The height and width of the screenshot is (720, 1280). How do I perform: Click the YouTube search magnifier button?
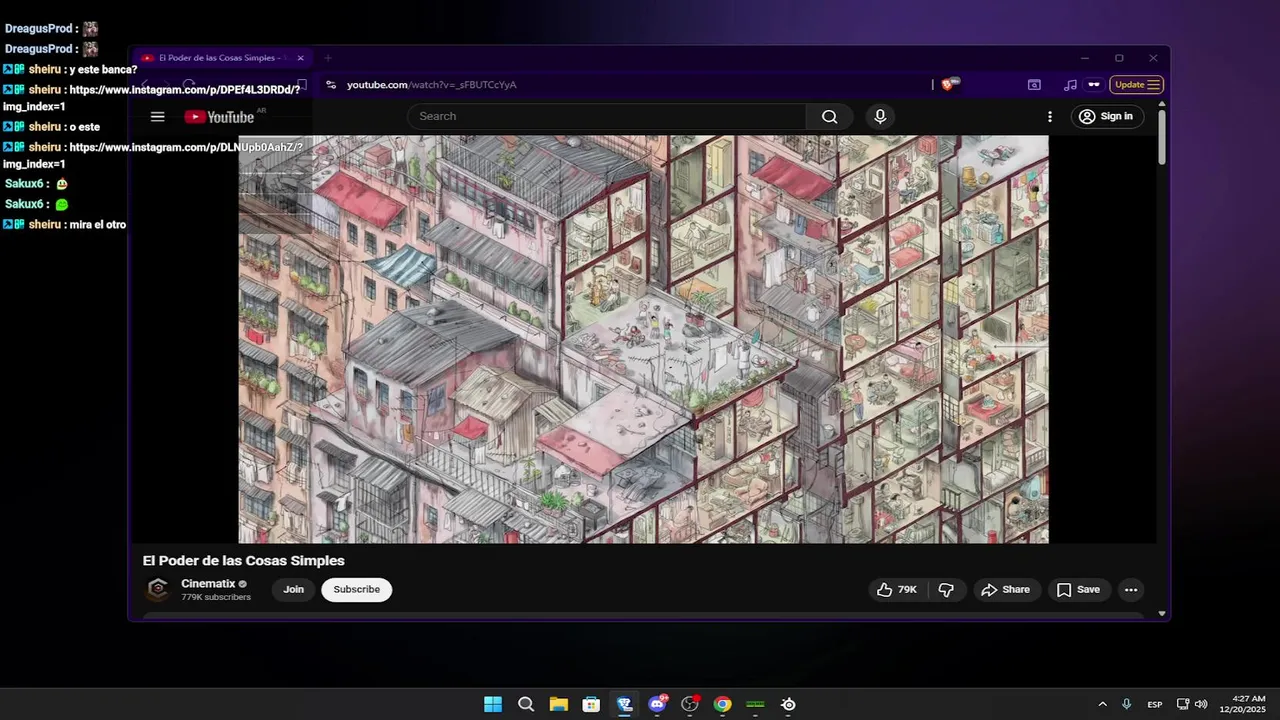829,117
